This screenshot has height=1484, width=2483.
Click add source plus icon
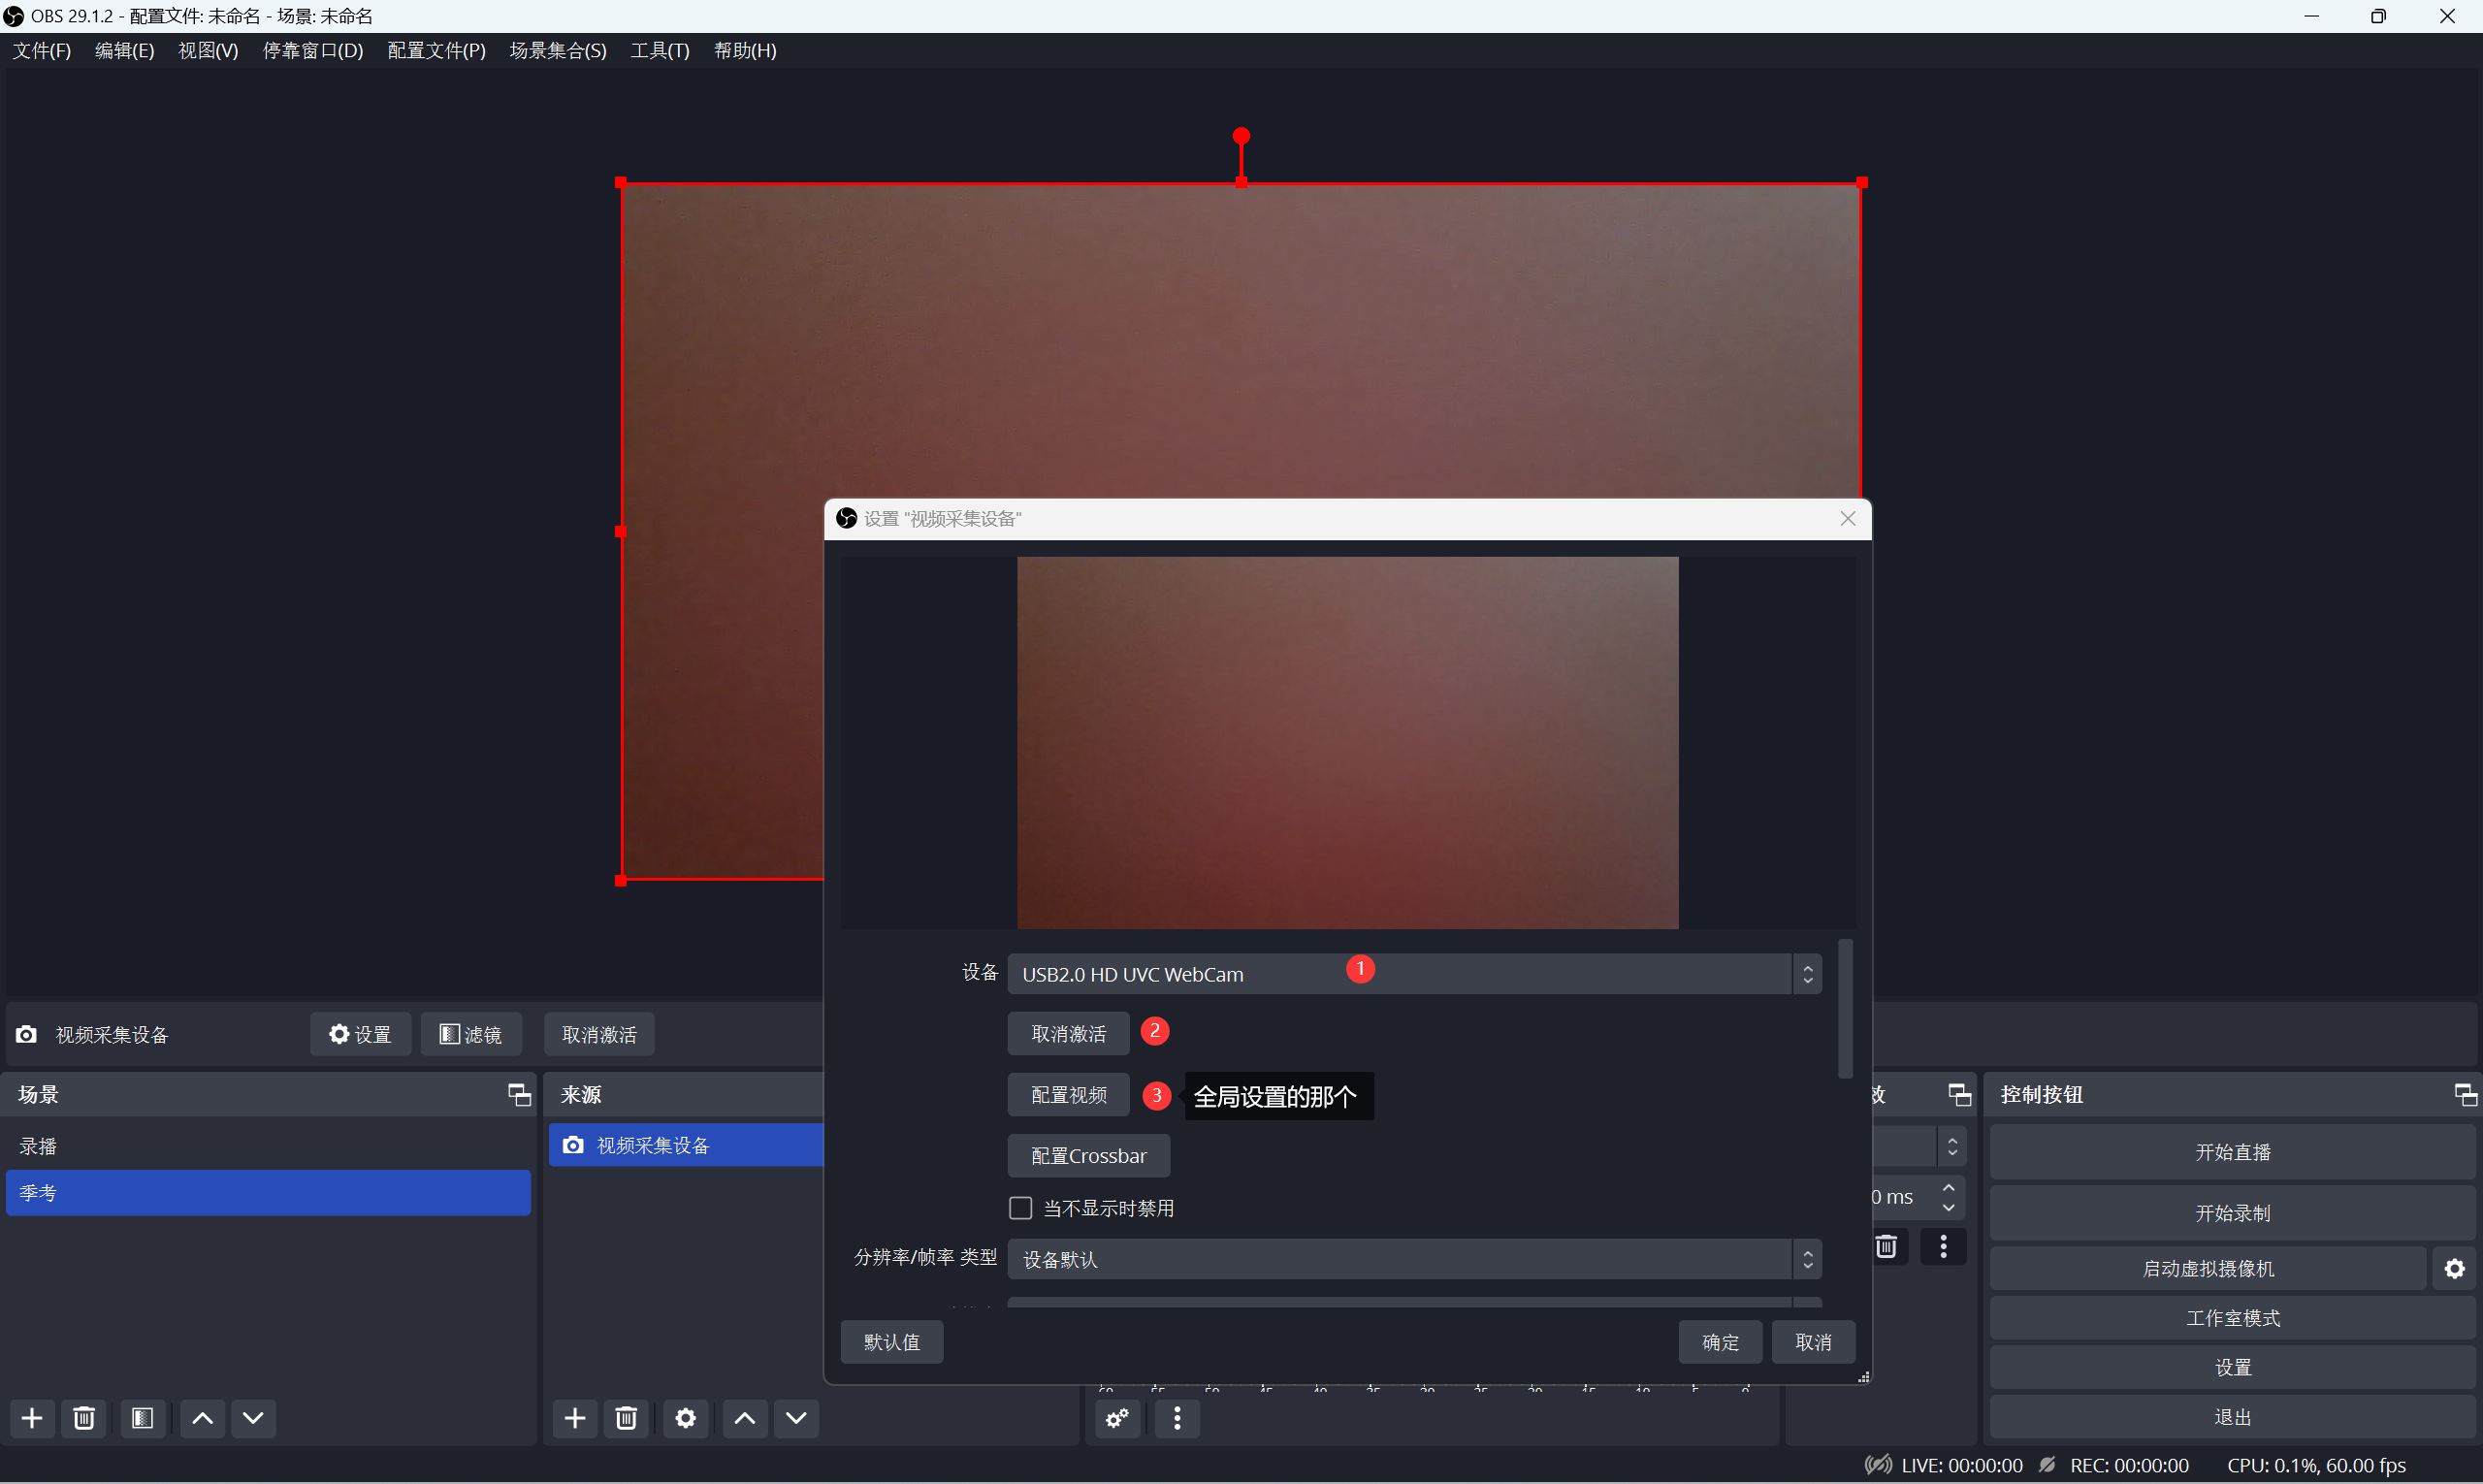click(574, 1417)
